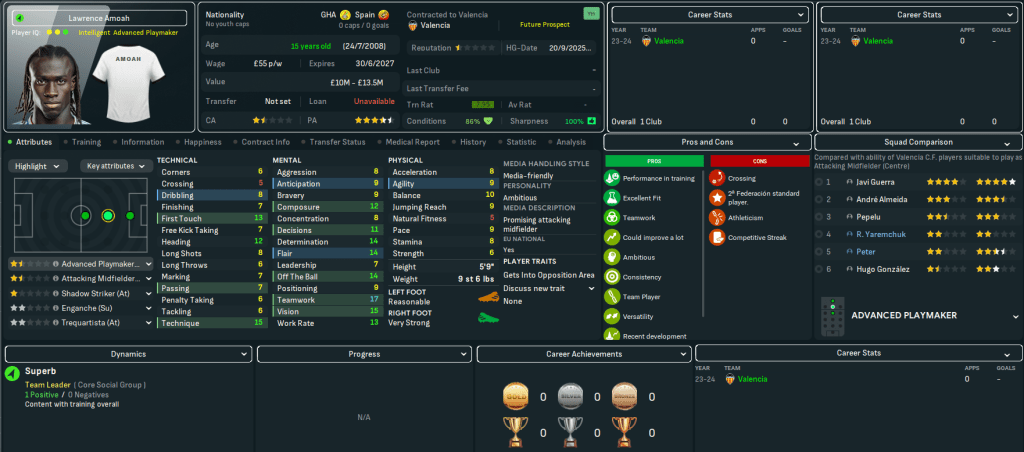Screen dimensions: 1024x452
Task: Open the Medical Report tab
Action: (412, 142)
